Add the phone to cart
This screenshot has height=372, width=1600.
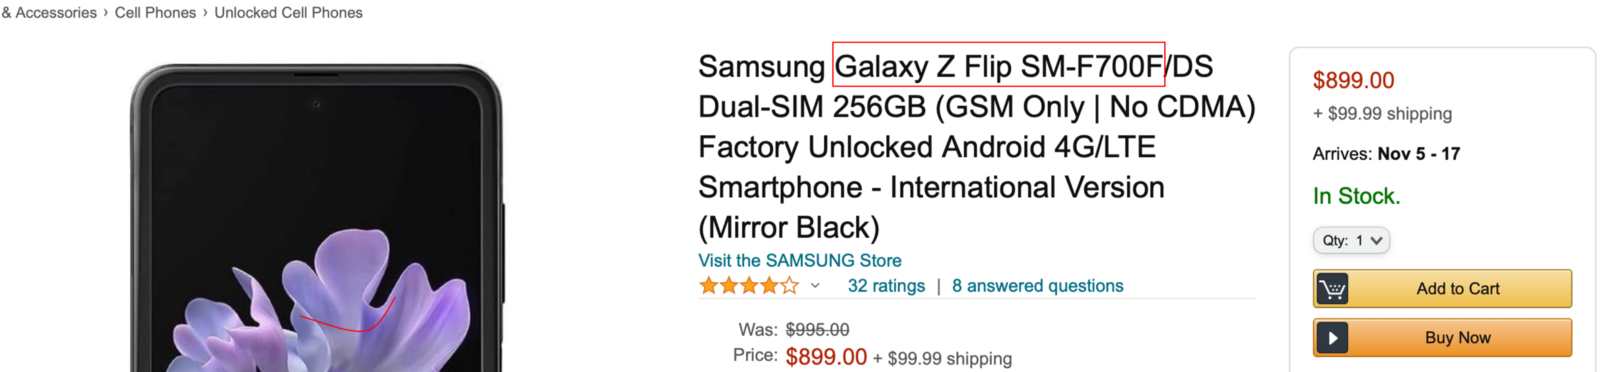(x=1442, y=289)
